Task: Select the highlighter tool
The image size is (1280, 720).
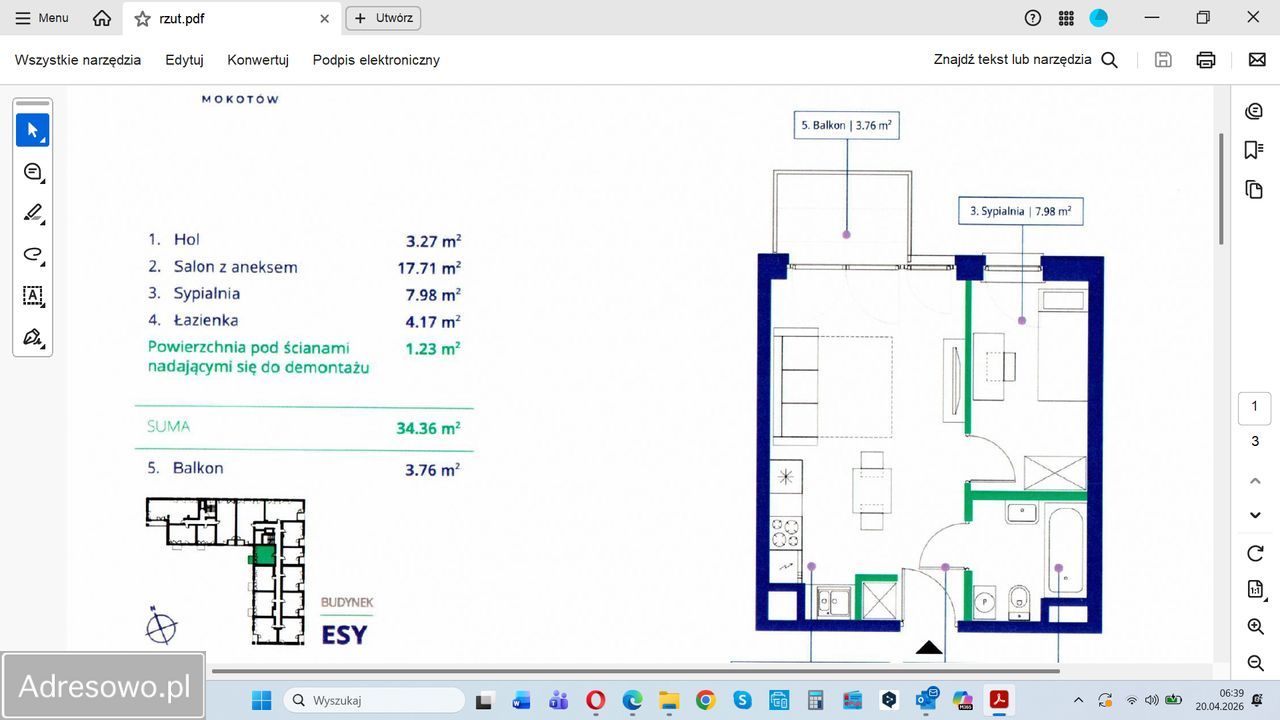Action: [32, 213]
